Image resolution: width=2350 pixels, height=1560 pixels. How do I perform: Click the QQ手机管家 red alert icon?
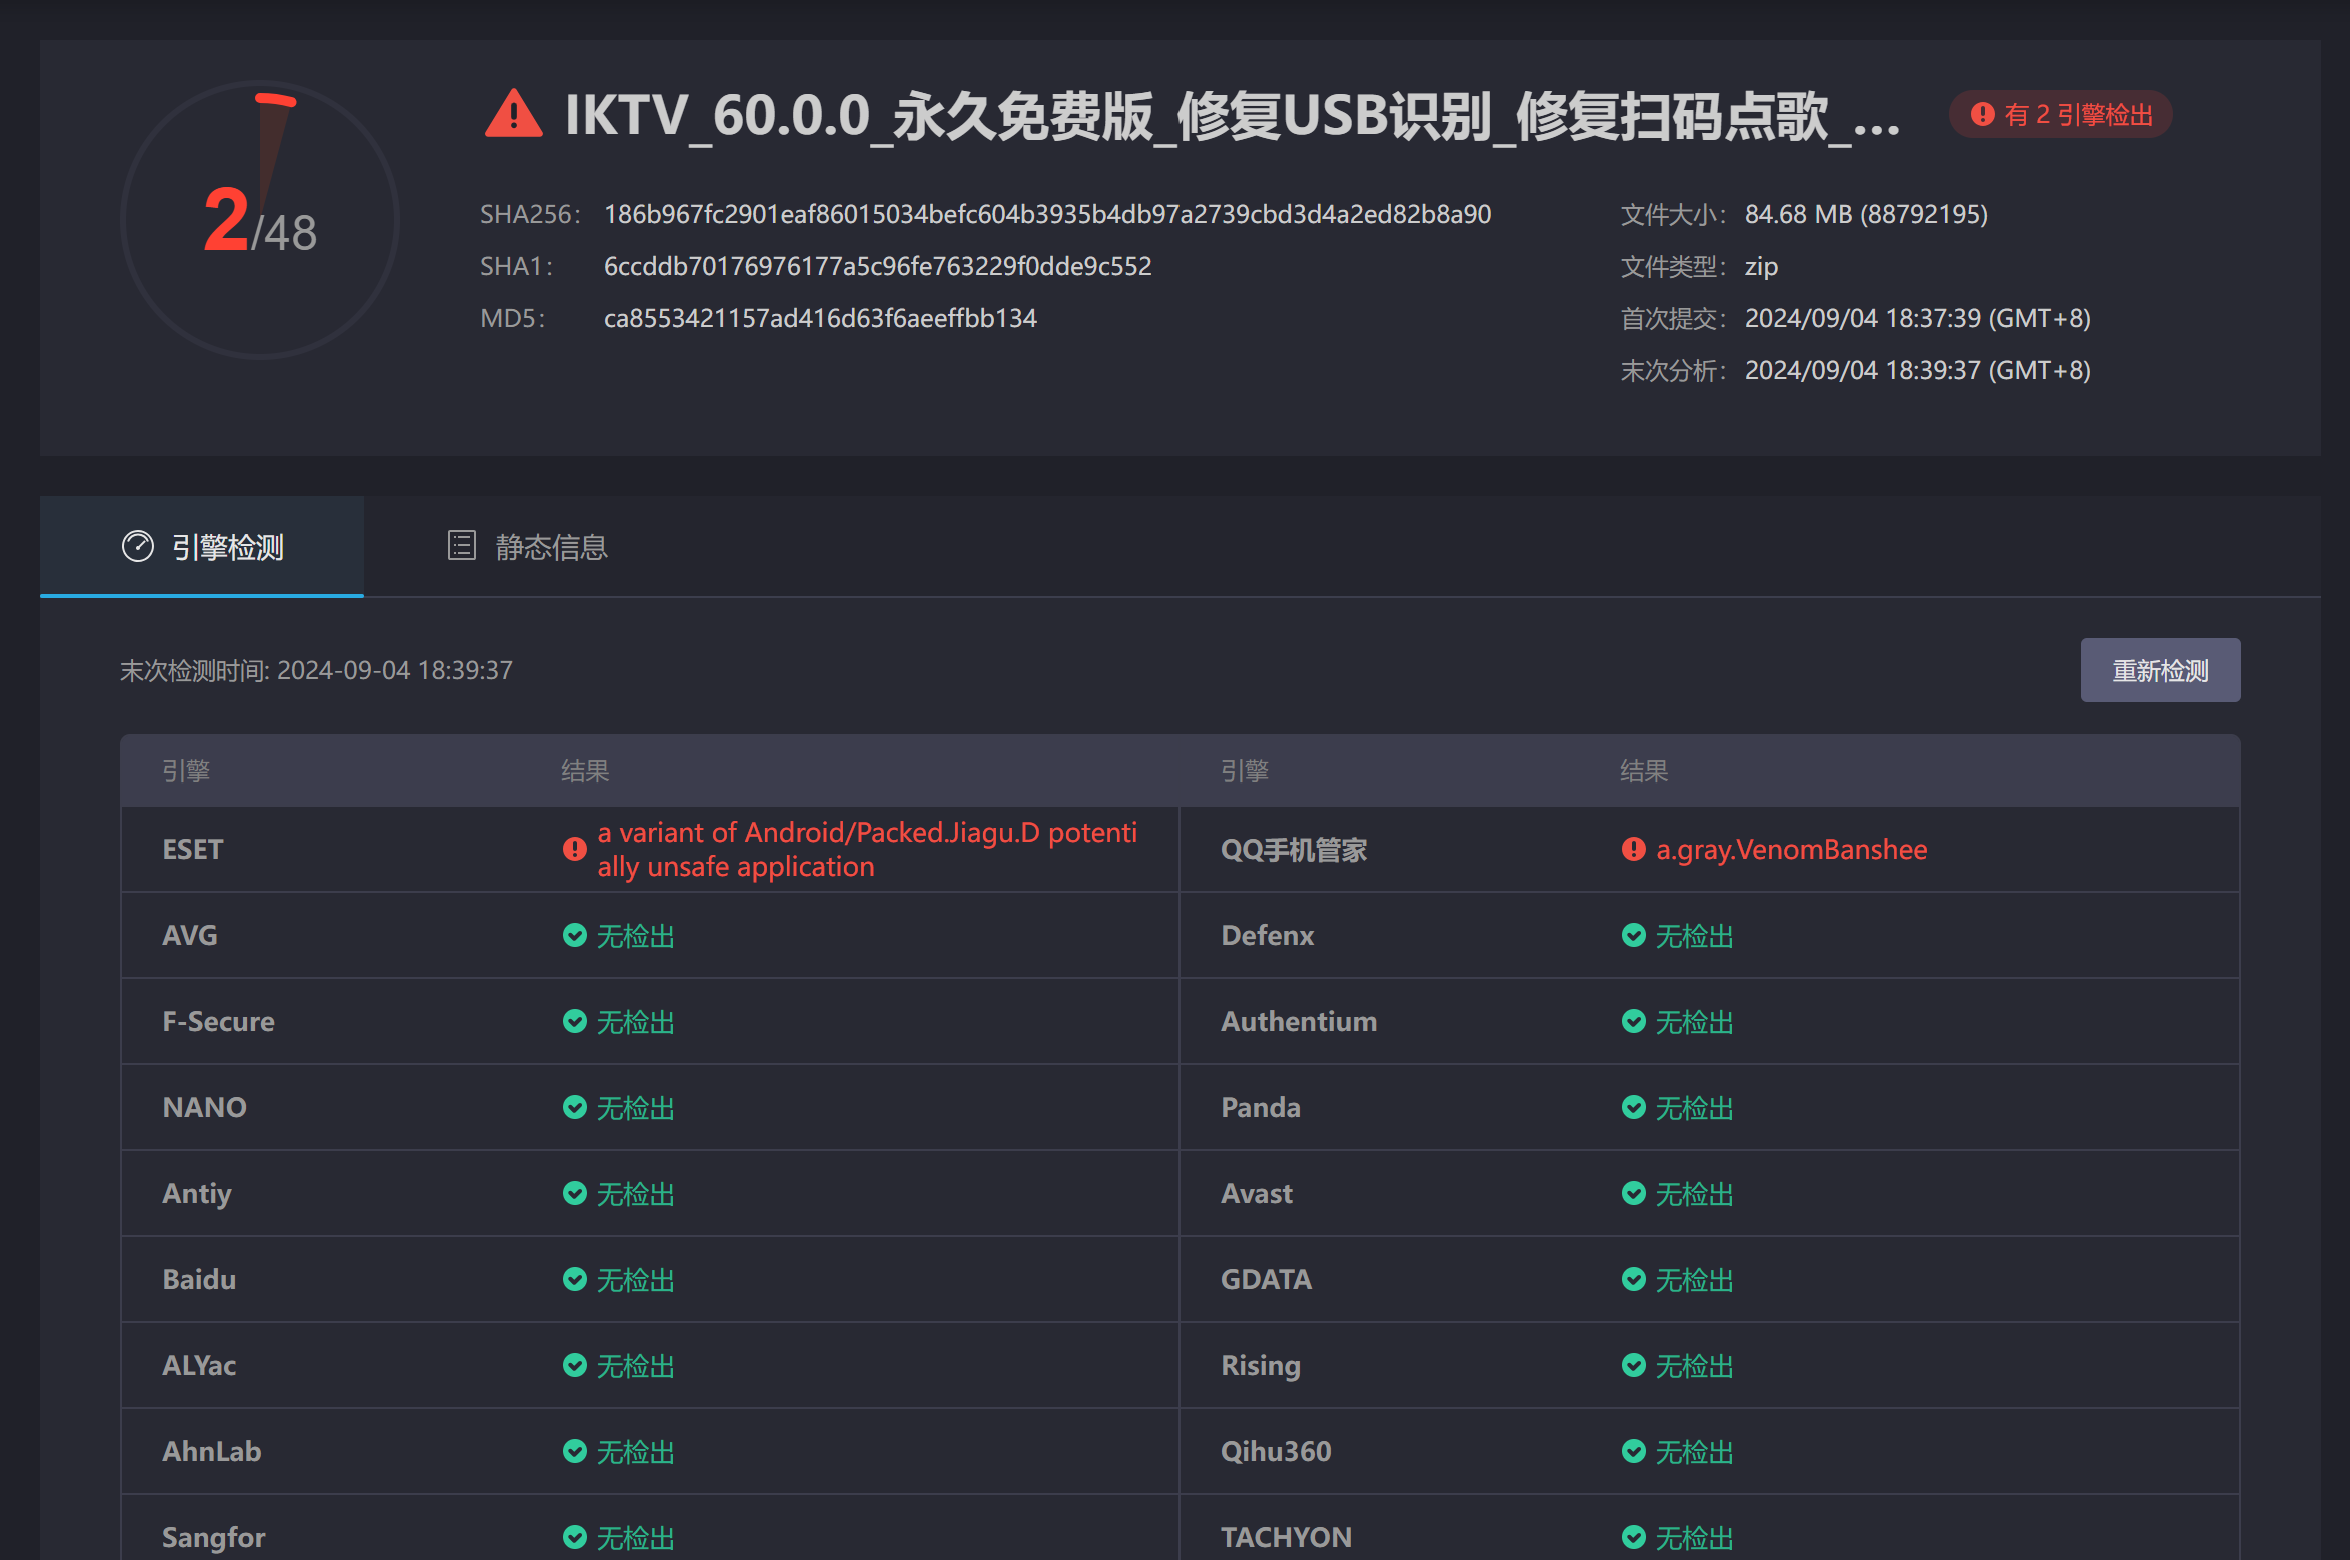[x=1633, y=849]
